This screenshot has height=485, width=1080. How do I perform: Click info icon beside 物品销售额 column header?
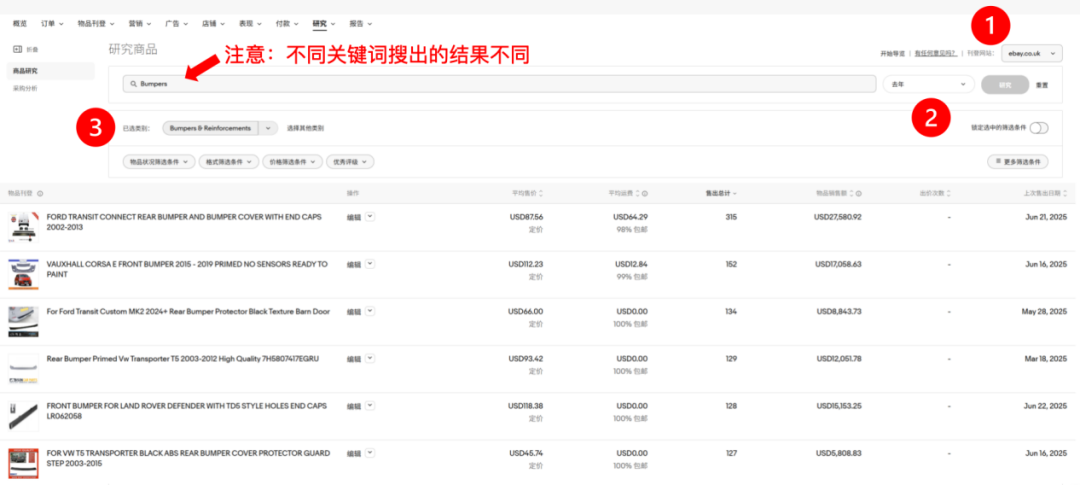(x=859, y=194)
